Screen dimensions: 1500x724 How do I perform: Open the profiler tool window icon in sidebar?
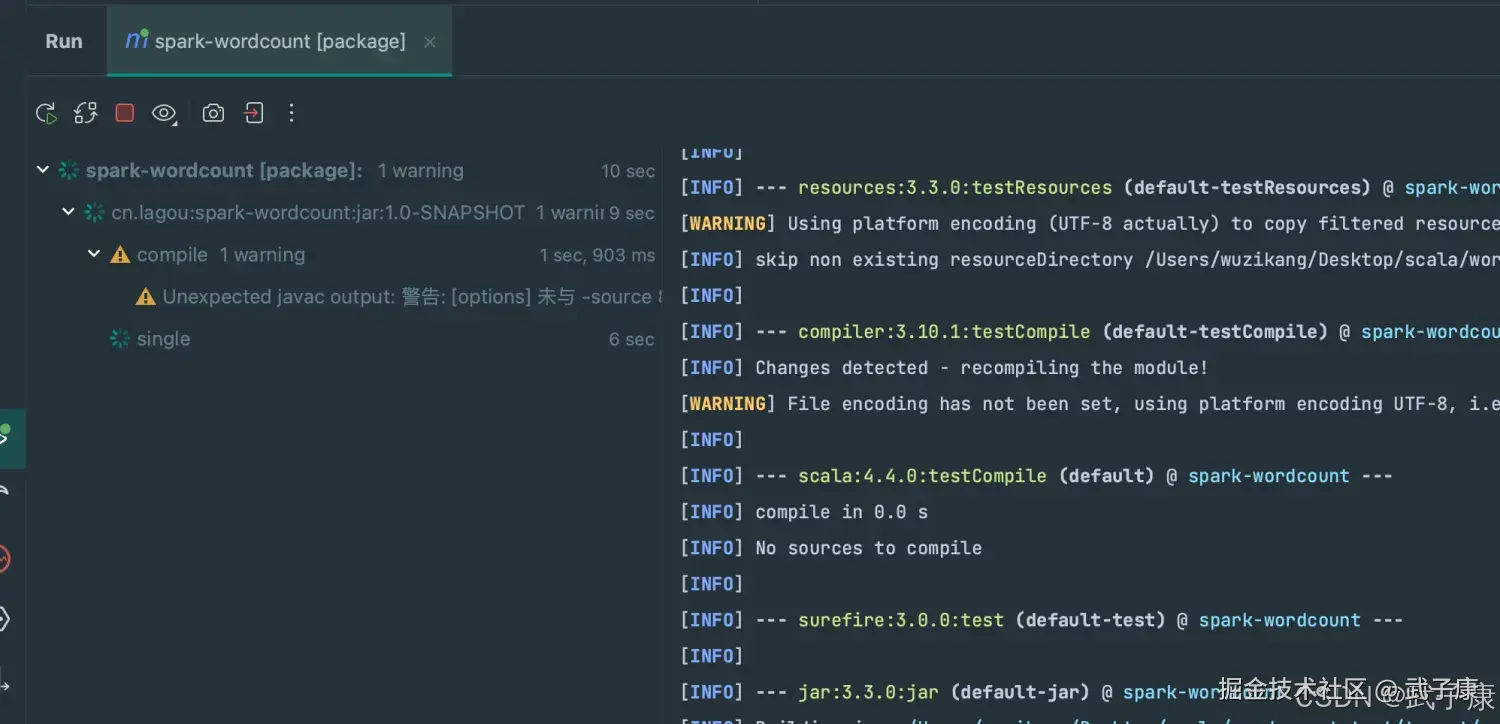coord(5,559)
